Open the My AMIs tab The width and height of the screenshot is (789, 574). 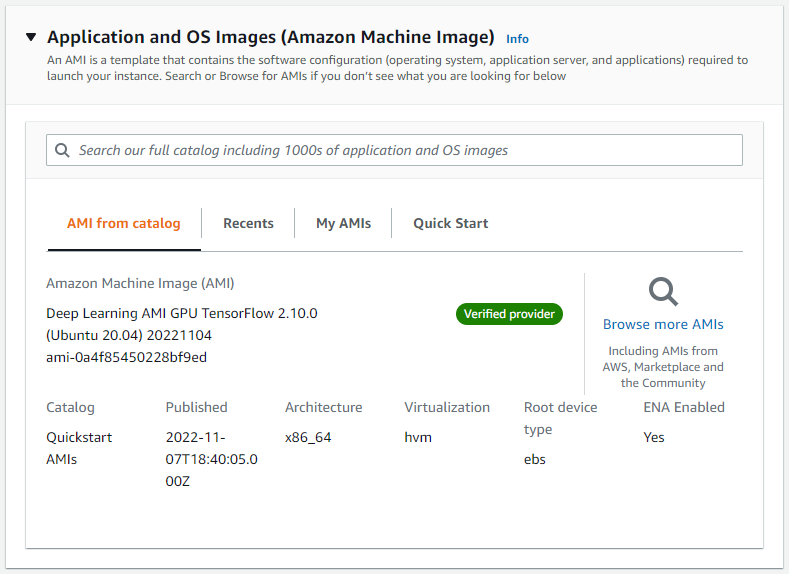(343, 223)
